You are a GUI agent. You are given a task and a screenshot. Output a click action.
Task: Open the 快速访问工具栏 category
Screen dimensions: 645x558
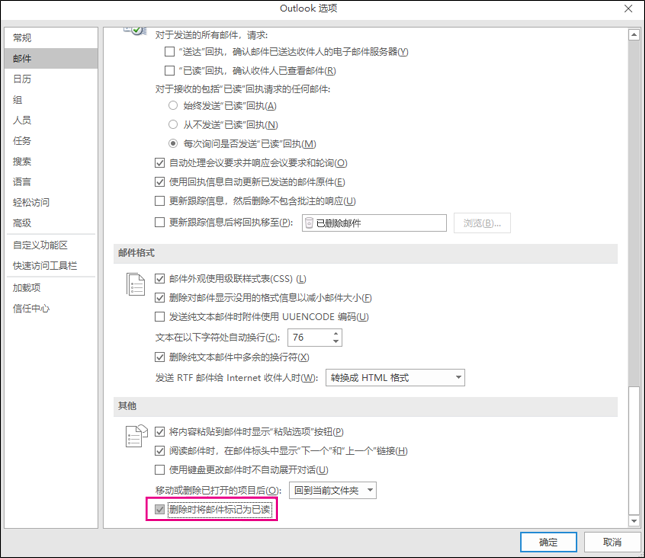pyautogui.click(x=51, y=266)
